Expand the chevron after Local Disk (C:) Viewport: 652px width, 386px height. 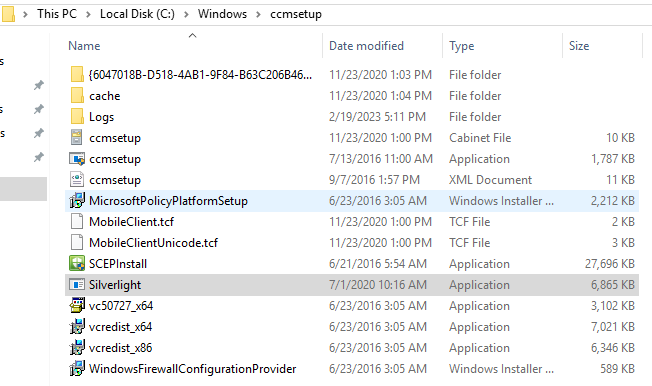[186, 14]
